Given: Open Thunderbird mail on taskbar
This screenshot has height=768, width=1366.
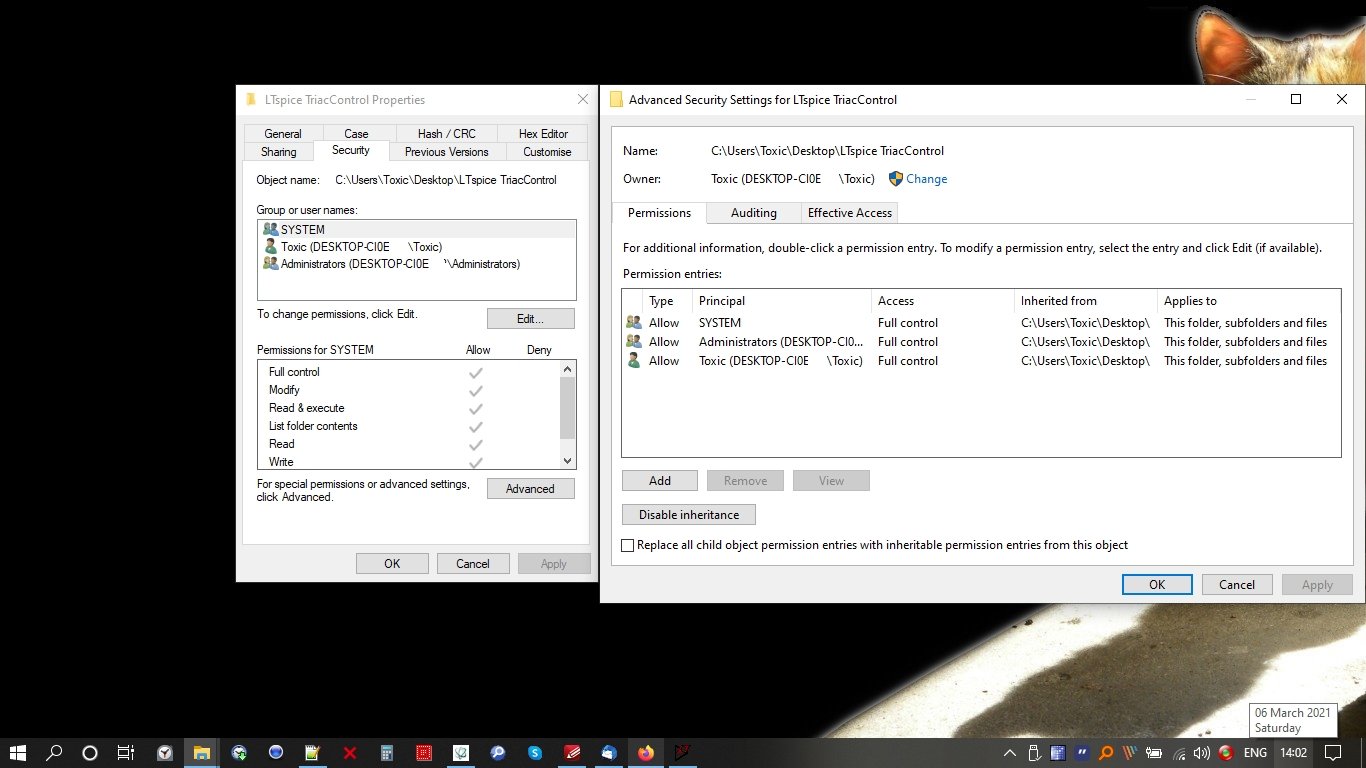Looking at the screenshot, I should (x=609, y=752).
